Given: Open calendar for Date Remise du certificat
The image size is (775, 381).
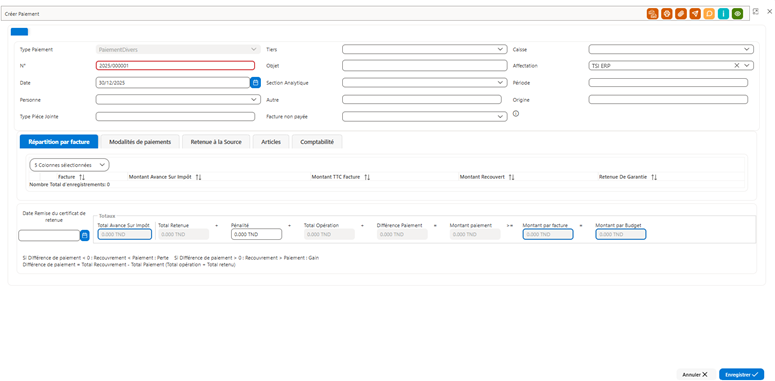Looking at the screenshot, I should 85,236.
